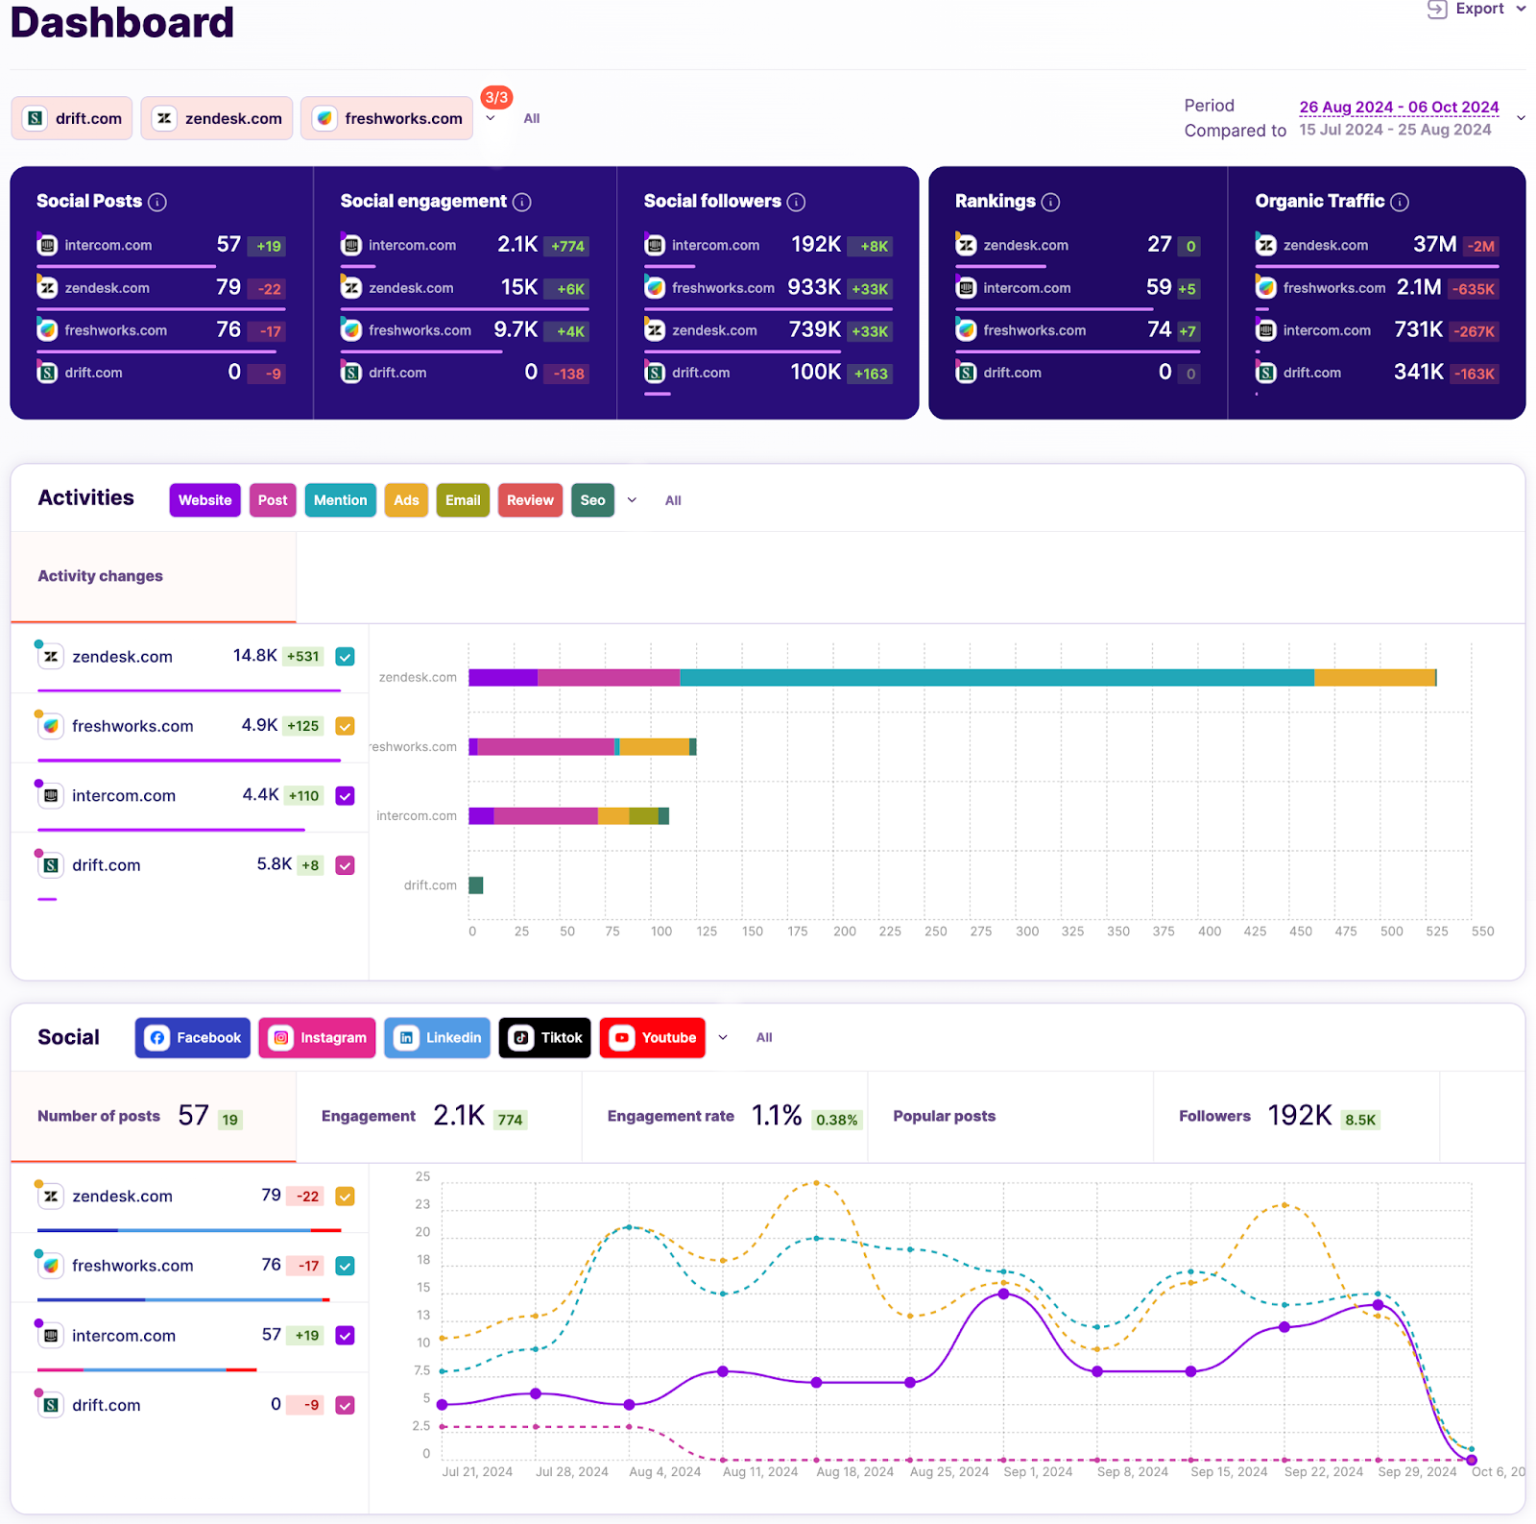Click the zendesk.com favicon in Rankings card

tap(966, 244)
